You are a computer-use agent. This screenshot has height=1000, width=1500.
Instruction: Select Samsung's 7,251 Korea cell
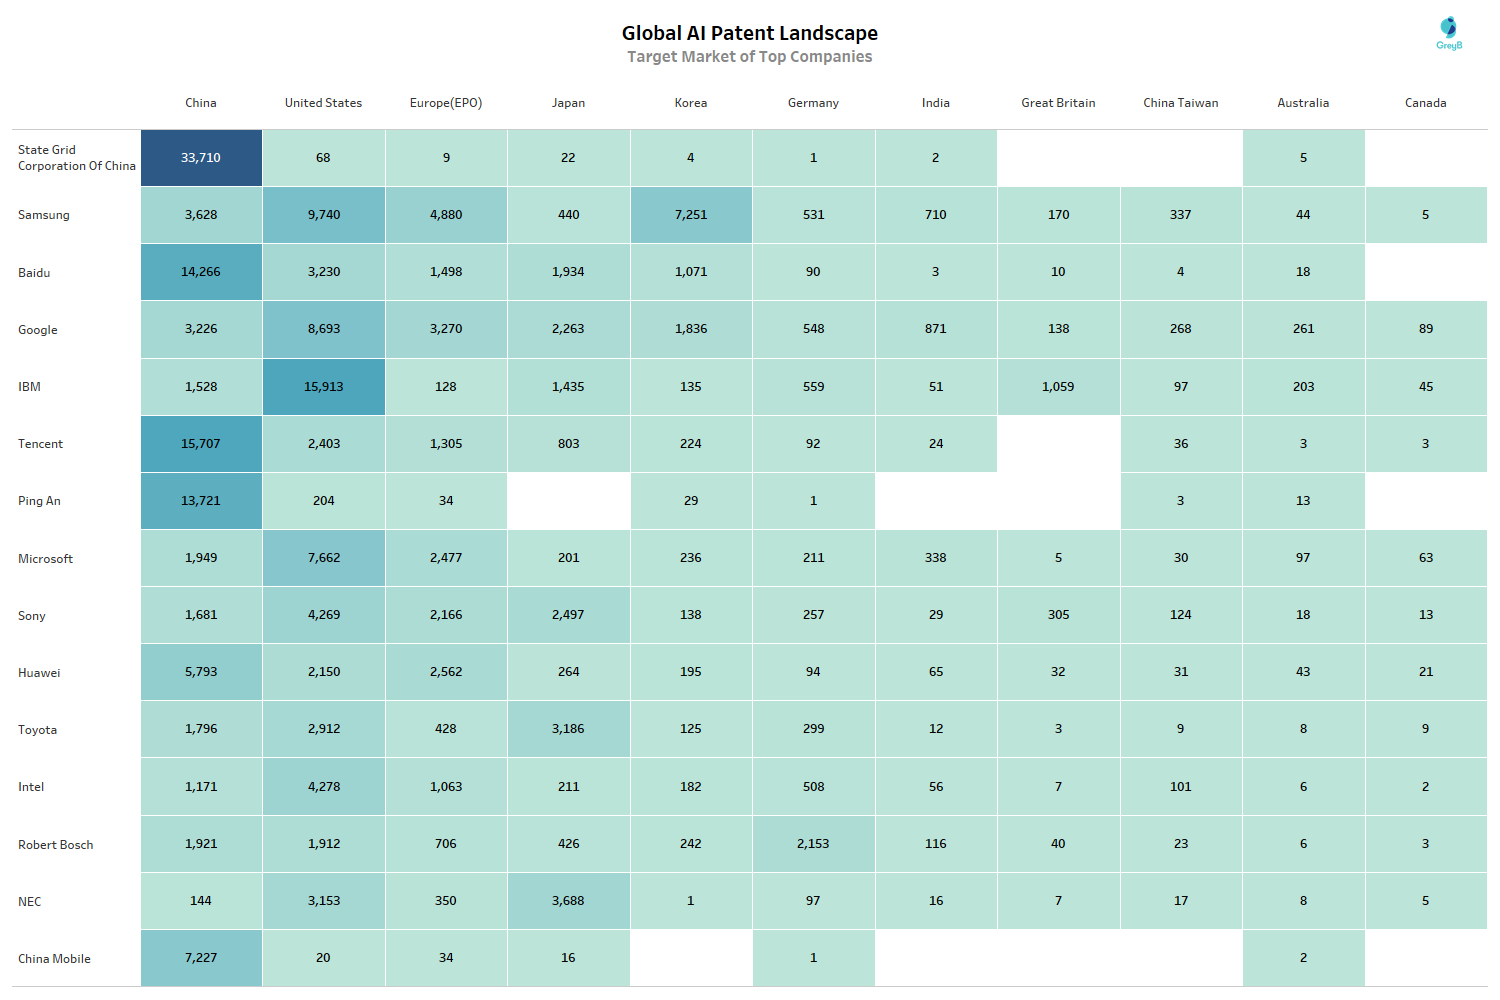point(691,215)
